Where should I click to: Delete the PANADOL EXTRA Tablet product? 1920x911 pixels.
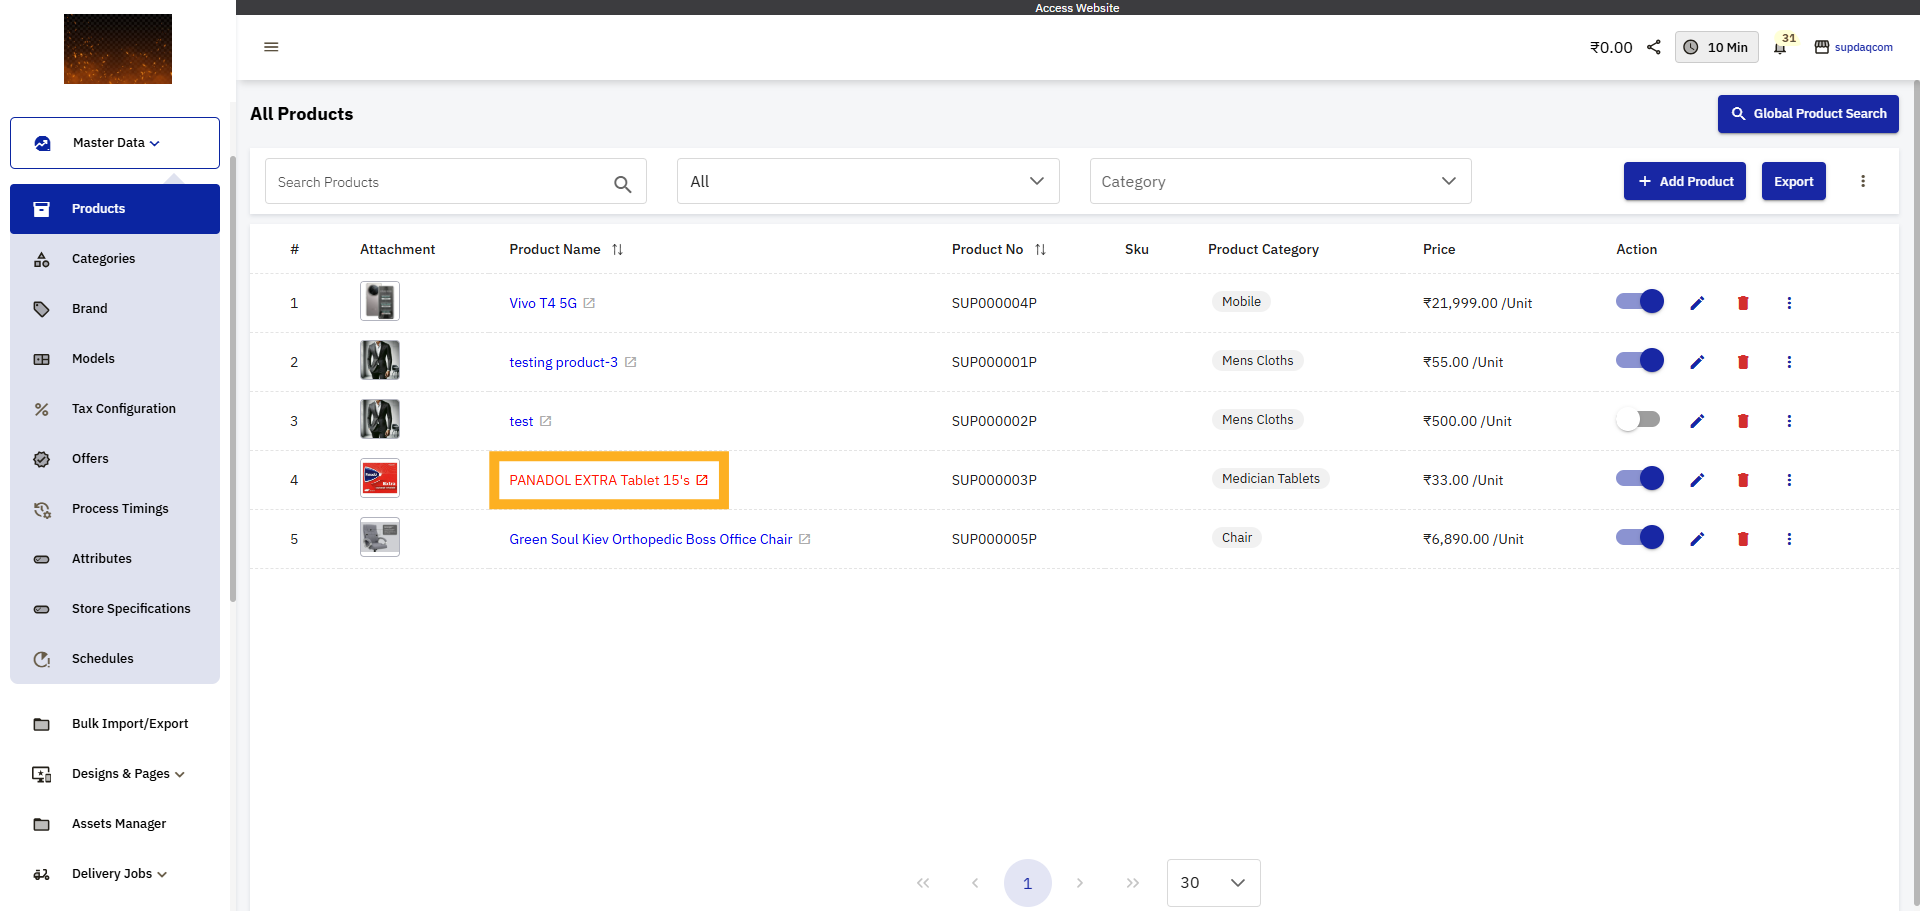coord(1743,479)
